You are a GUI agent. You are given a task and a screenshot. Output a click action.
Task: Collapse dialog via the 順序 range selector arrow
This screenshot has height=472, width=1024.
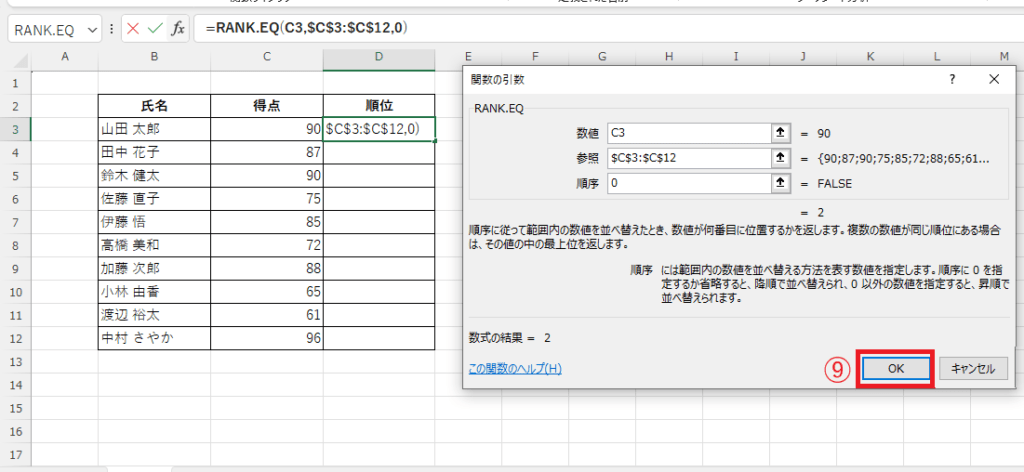click(779, 184)
